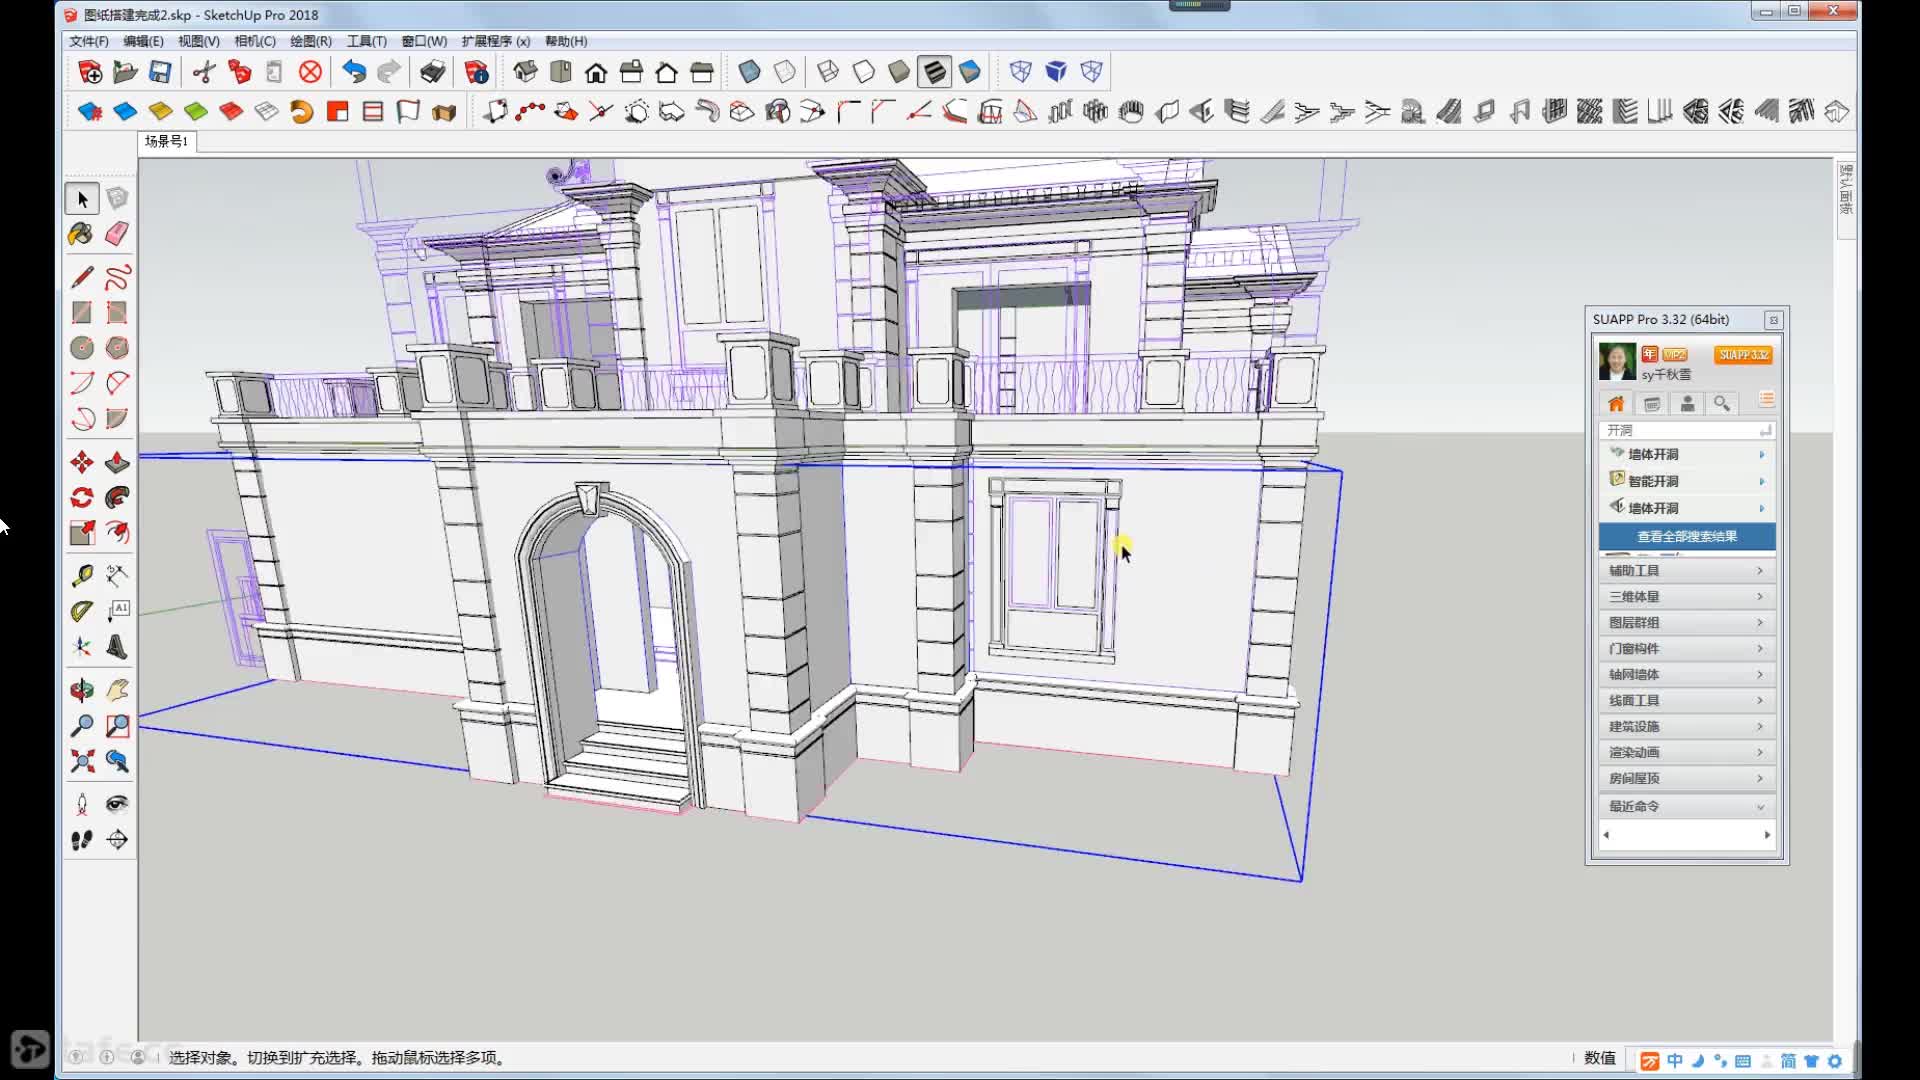Select the Push/Pull tool
The image size is (1920, 1080).
pyautogui.click(x=117, y=462)
